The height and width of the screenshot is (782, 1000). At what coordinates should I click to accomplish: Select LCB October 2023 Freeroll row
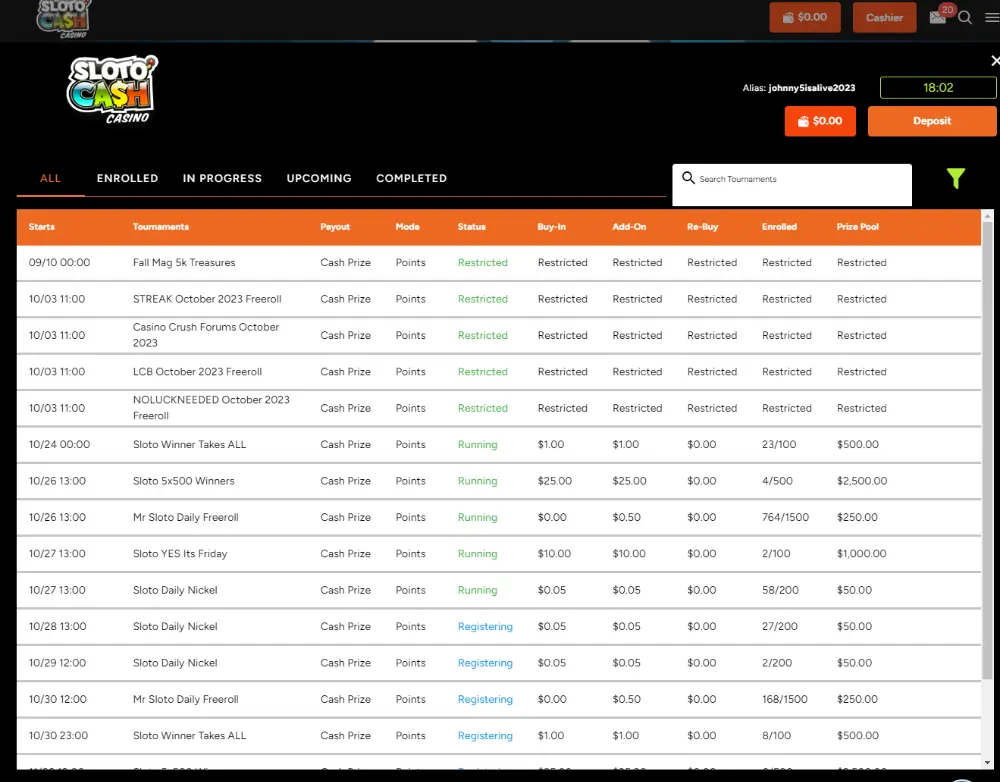pyautogui.click(x=499, y=372)
